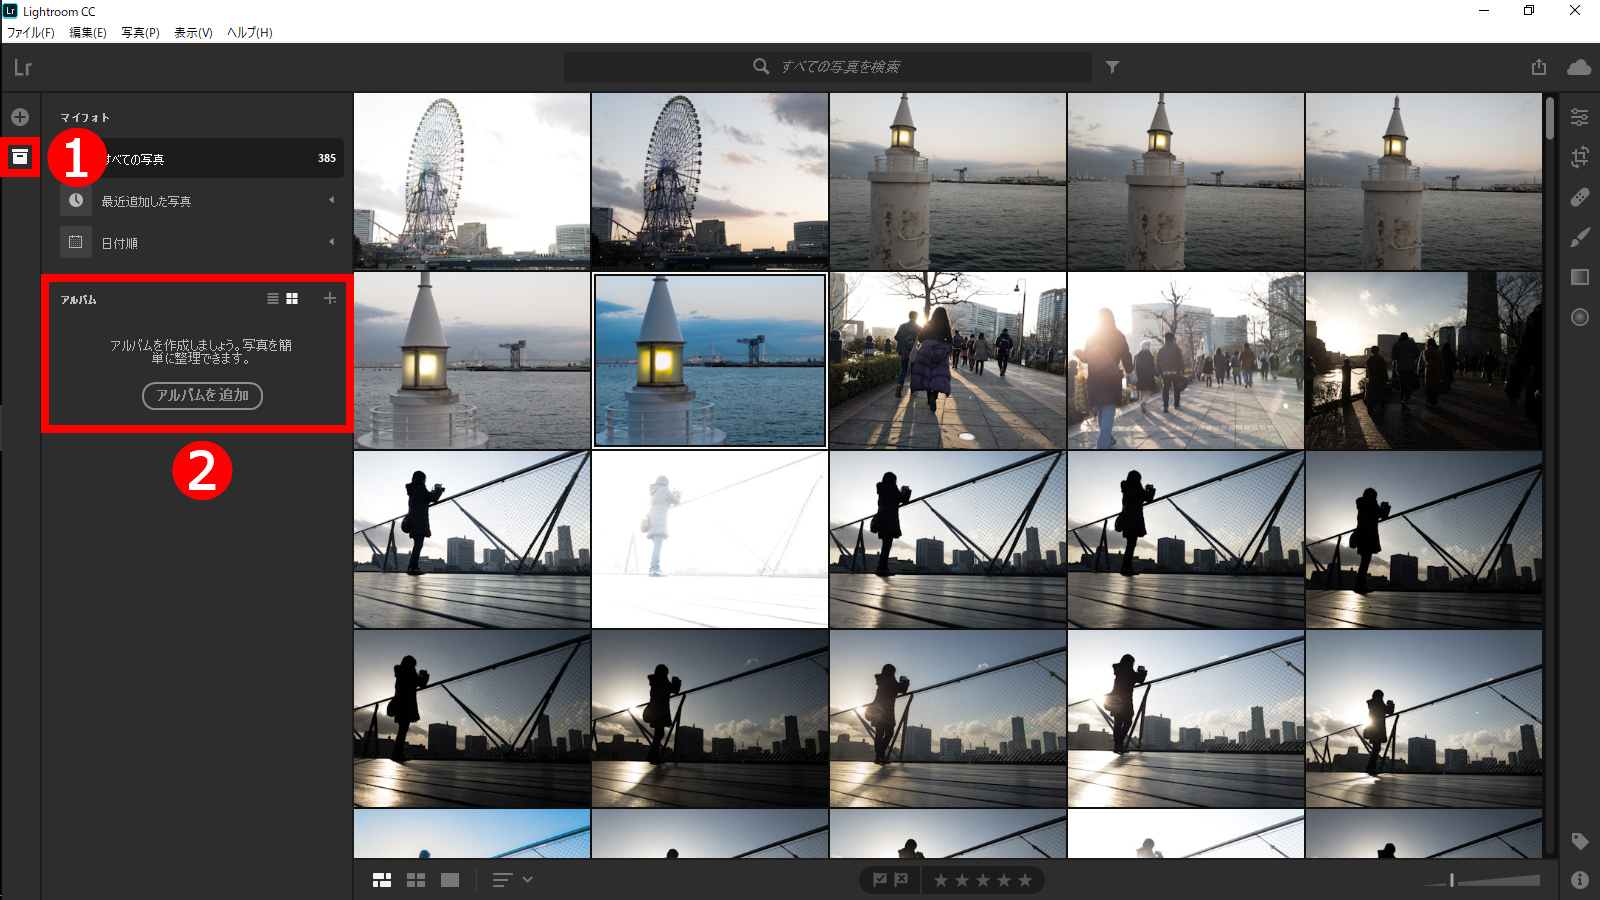Click the アルバムを追加 button

tap(202, 396)
